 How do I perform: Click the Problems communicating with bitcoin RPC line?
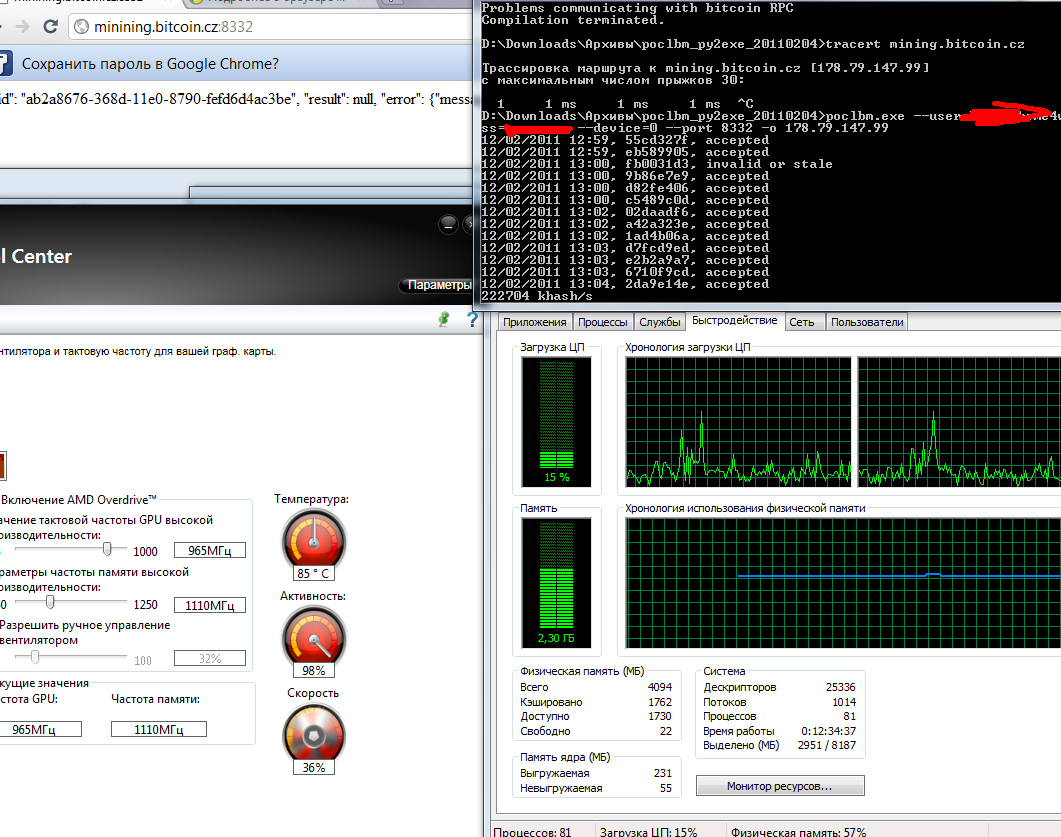point(637,8)
